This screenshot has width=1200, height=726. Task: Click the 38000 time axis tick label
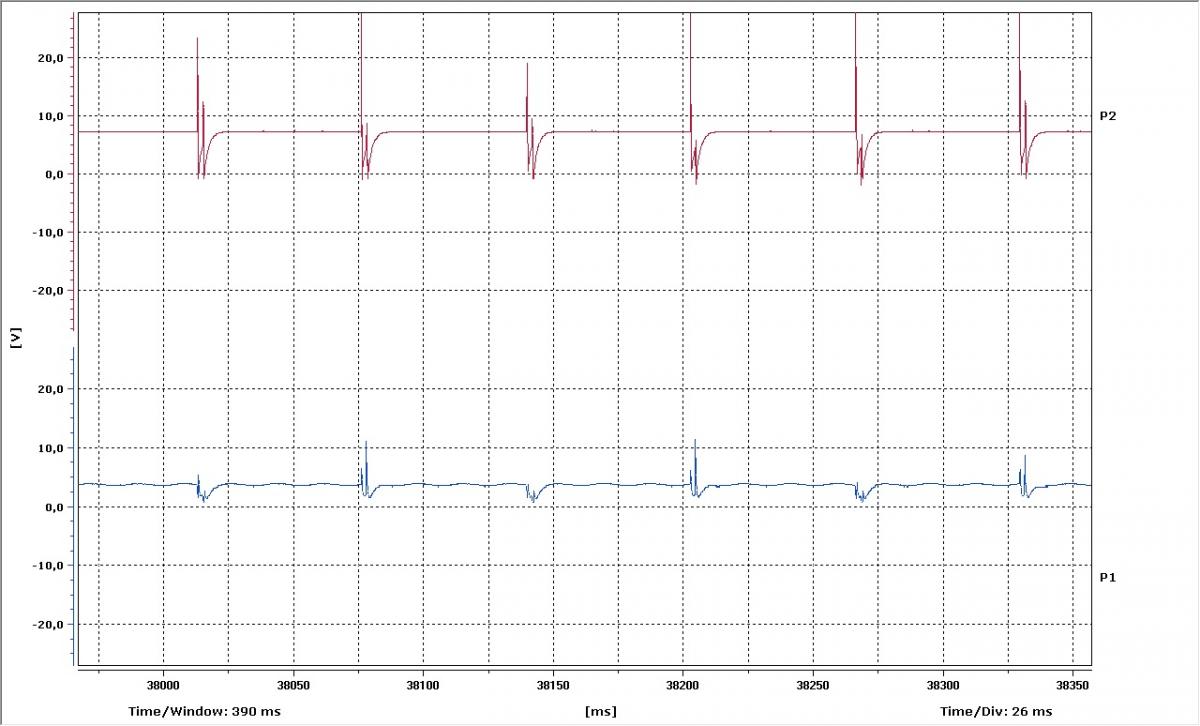pos(163,686)
